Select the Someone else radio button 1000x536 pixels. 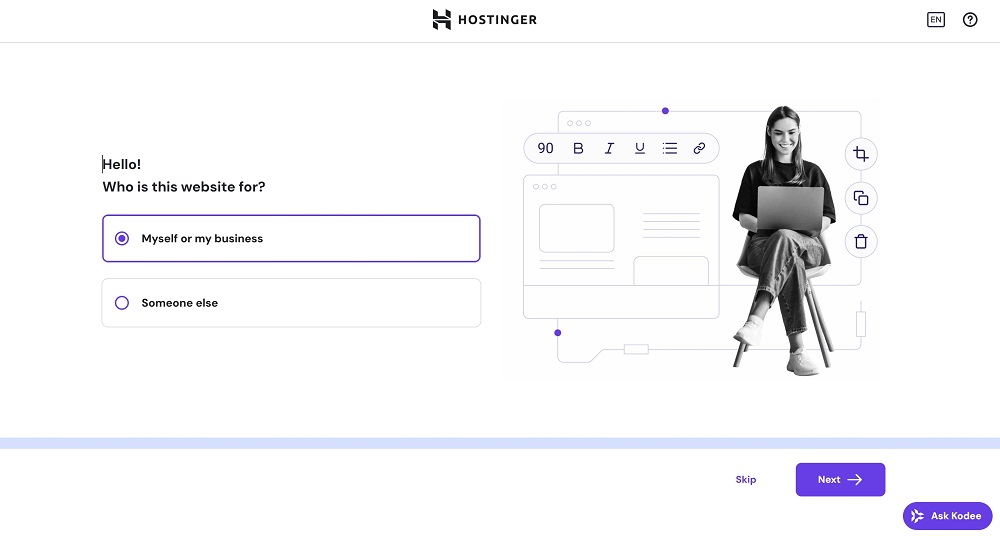[x=122, y=302]
